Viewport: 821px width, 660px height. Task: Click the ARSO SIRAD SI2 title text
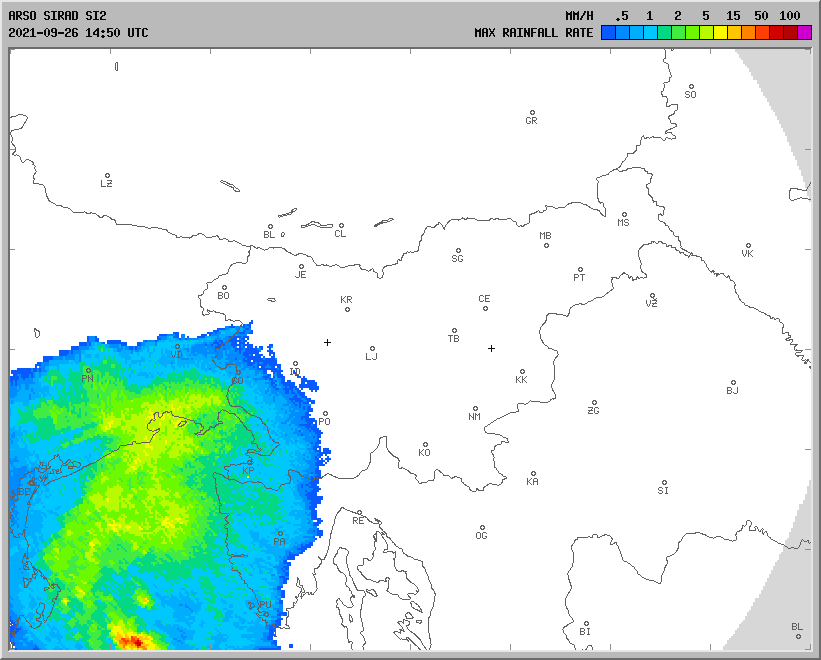[x=55, y=16]
